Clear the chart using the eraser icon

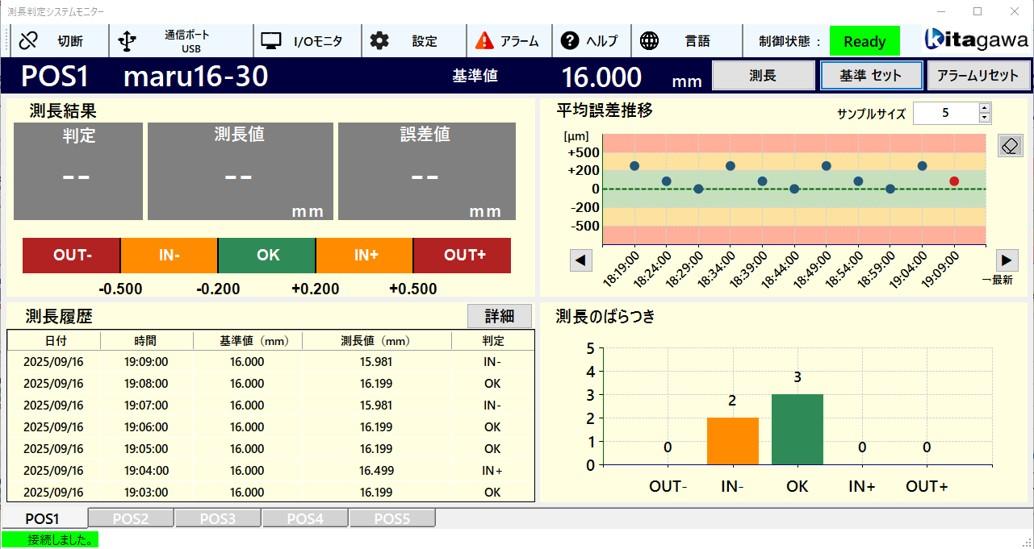coord(1010,146)
